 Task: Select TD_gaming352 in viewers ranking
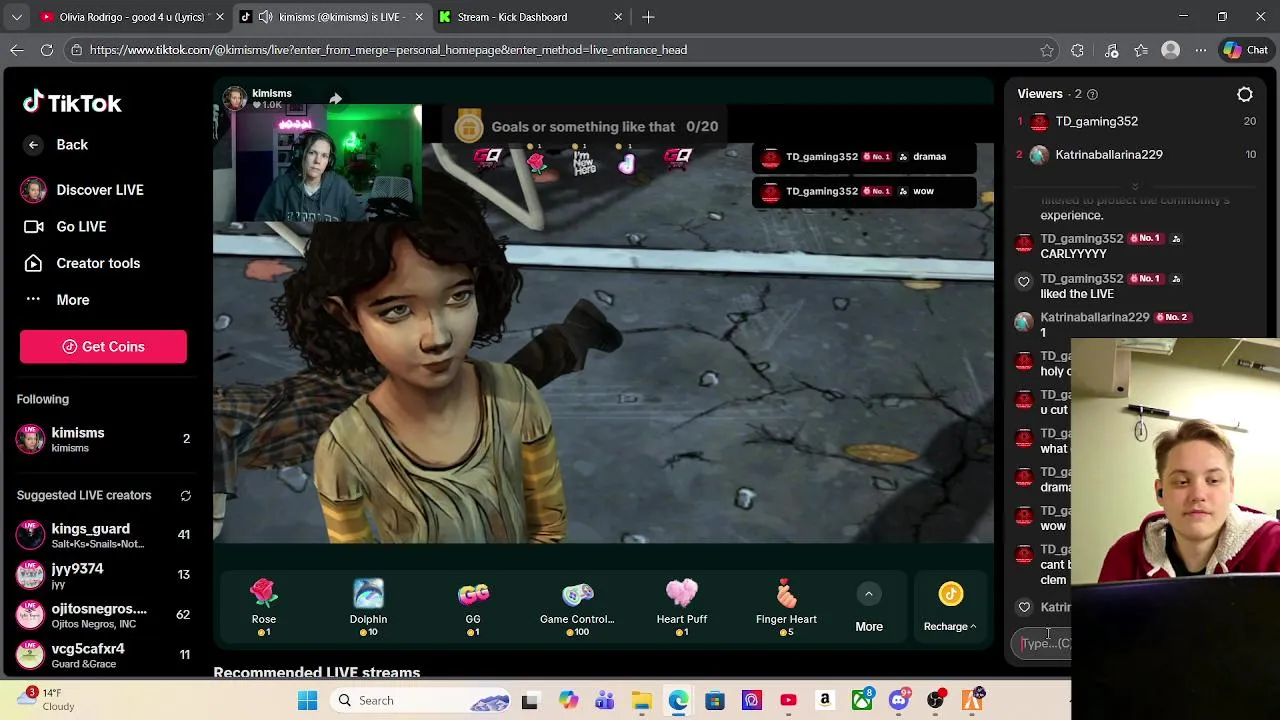tap(1136, 121)
